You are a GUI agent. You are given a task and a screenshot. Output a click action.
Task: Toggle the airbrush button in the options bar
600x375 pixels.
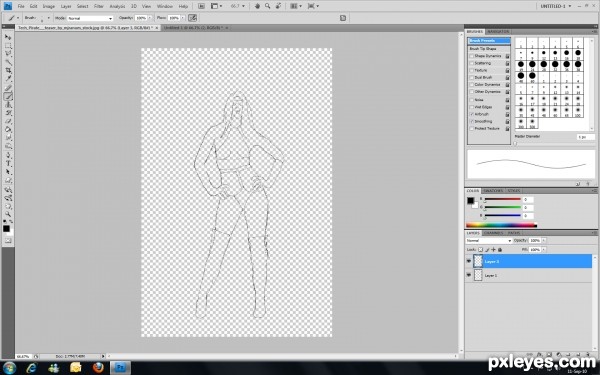(x=192, y=18)
